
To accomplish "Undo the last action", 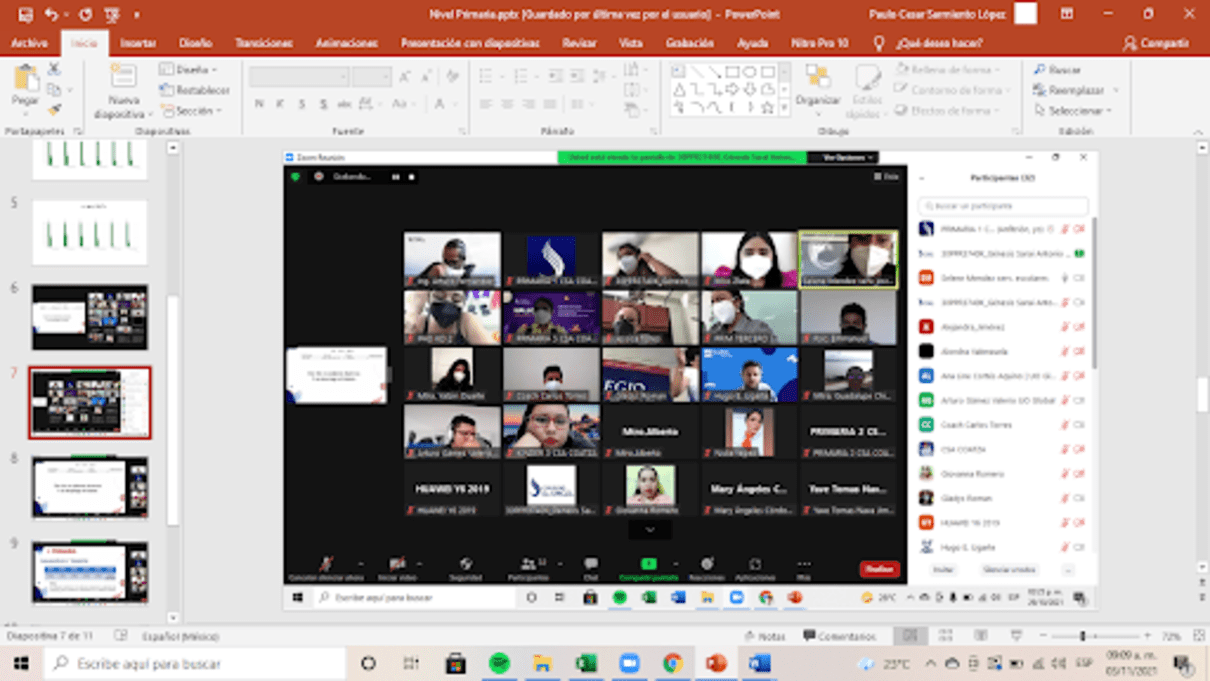I will 51,14.
